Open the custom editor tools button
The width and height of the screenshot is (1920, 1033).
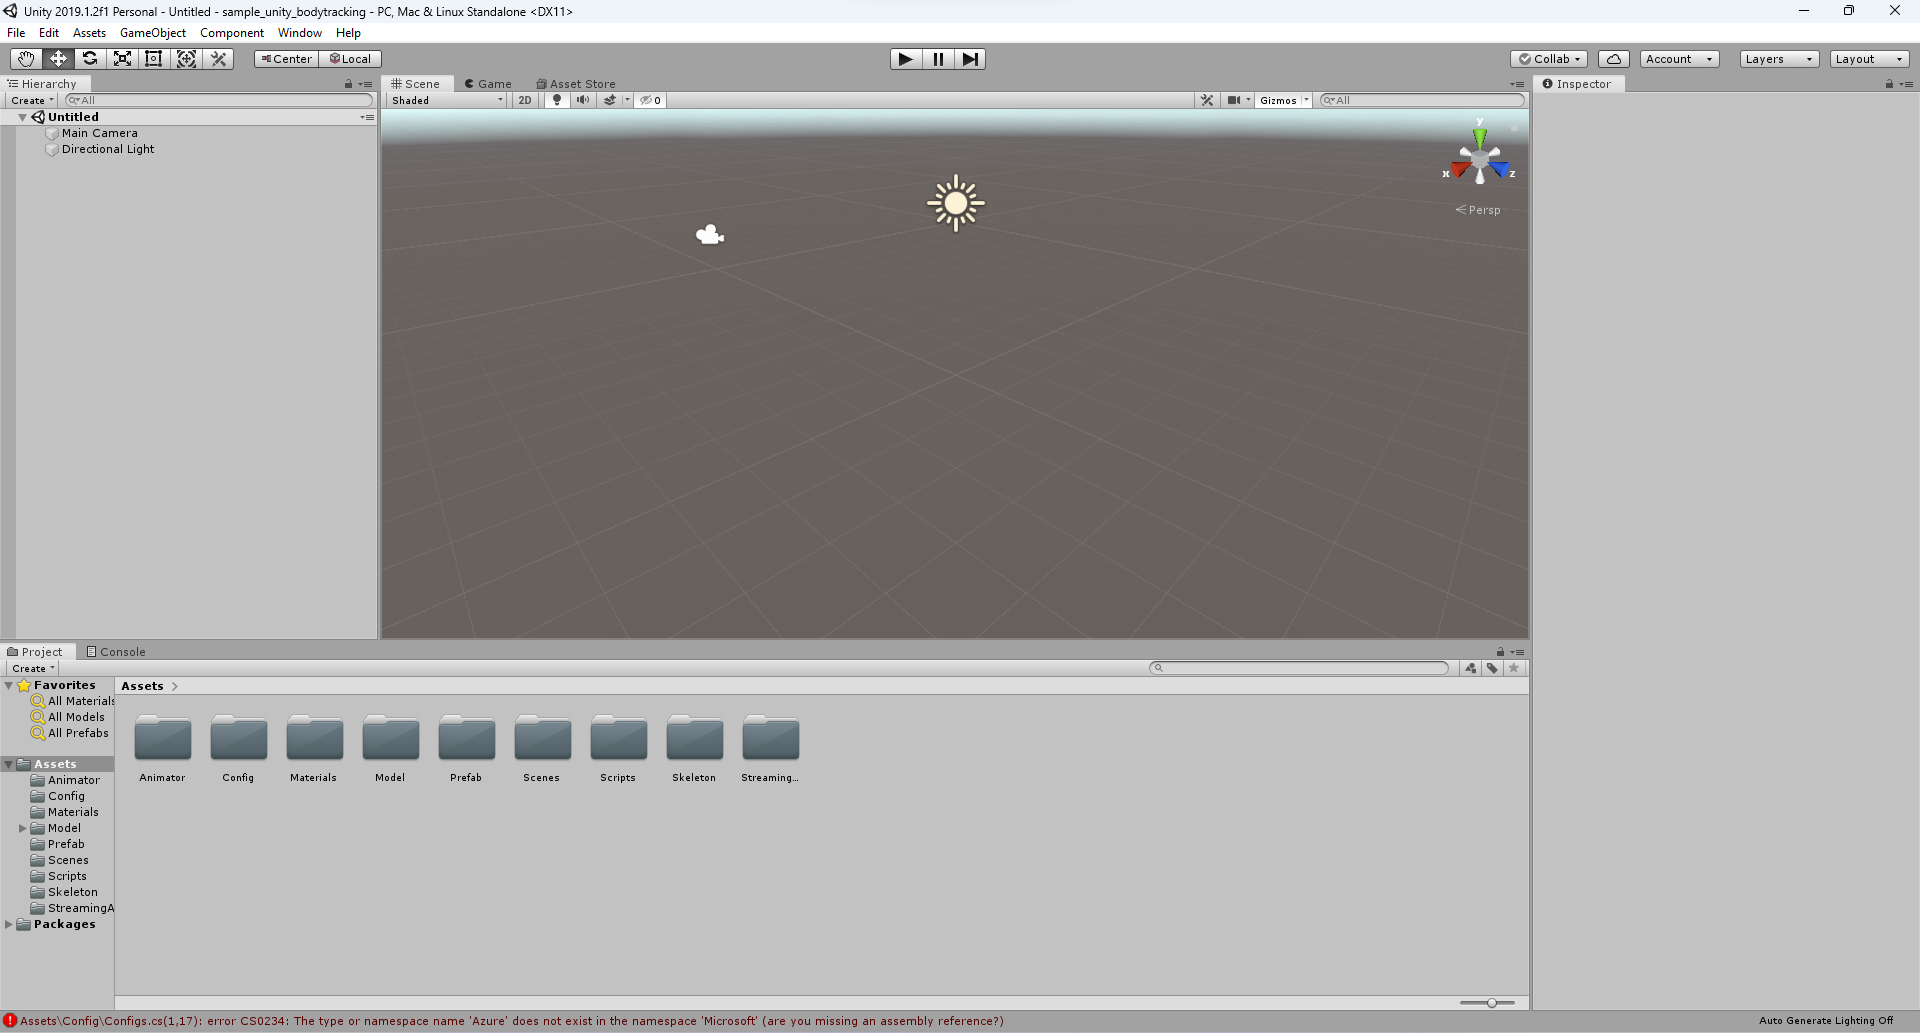pyautogui.click(x=218, y=59)
